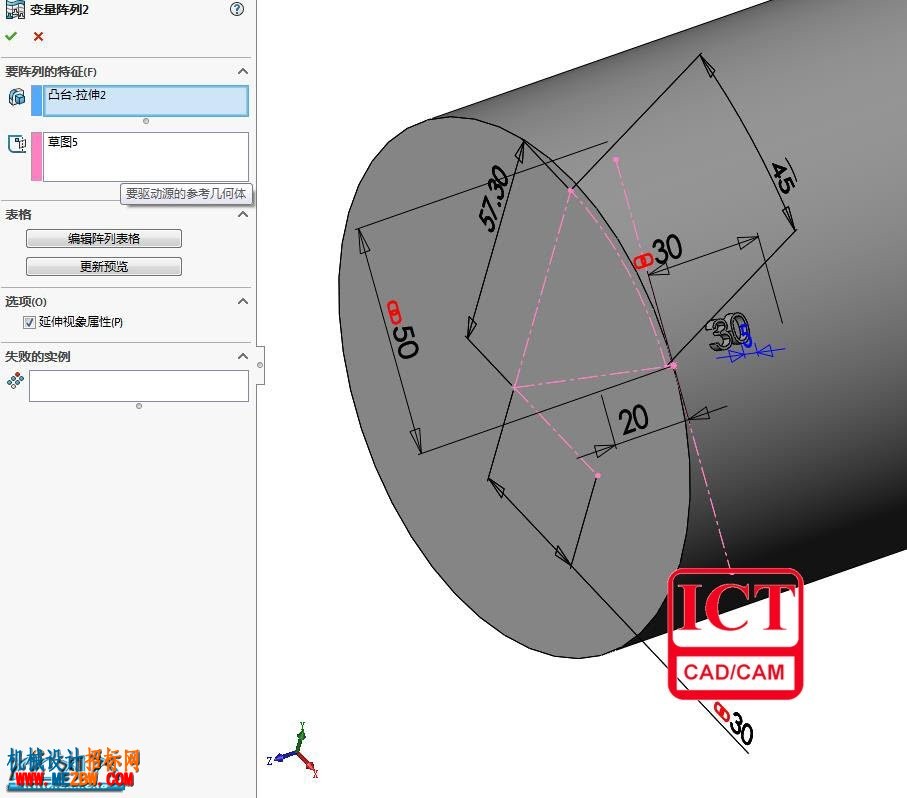Select the 57.30 dimension in the sketch

pyautogui.click(x=493, y=198)
